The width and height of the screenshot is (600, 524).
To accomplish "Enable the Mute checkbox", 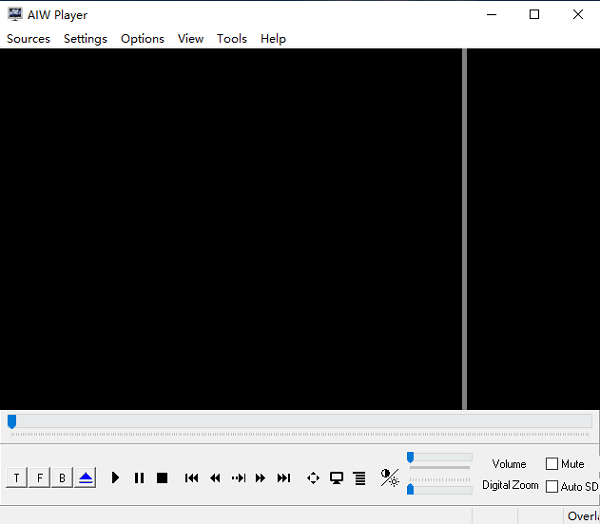I will [x=552, y=464].
